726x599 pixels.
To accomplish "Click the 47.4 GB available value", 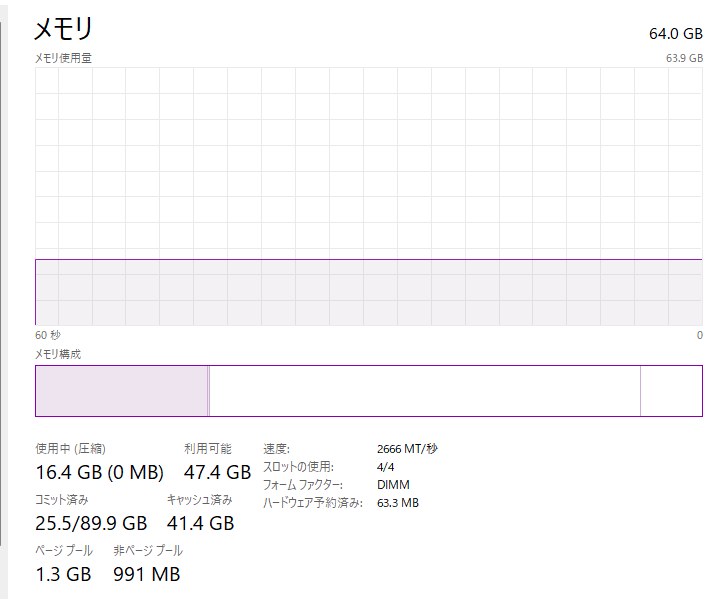I will click(x=217, y=472).
